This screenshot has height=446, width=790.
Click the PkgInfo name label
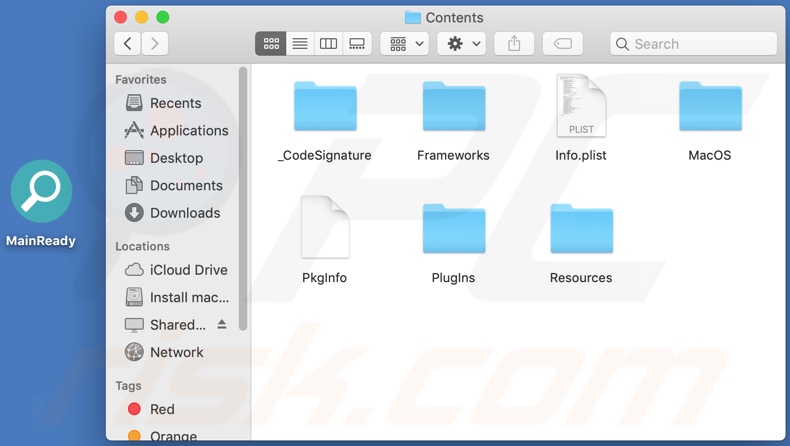(324, 278)
